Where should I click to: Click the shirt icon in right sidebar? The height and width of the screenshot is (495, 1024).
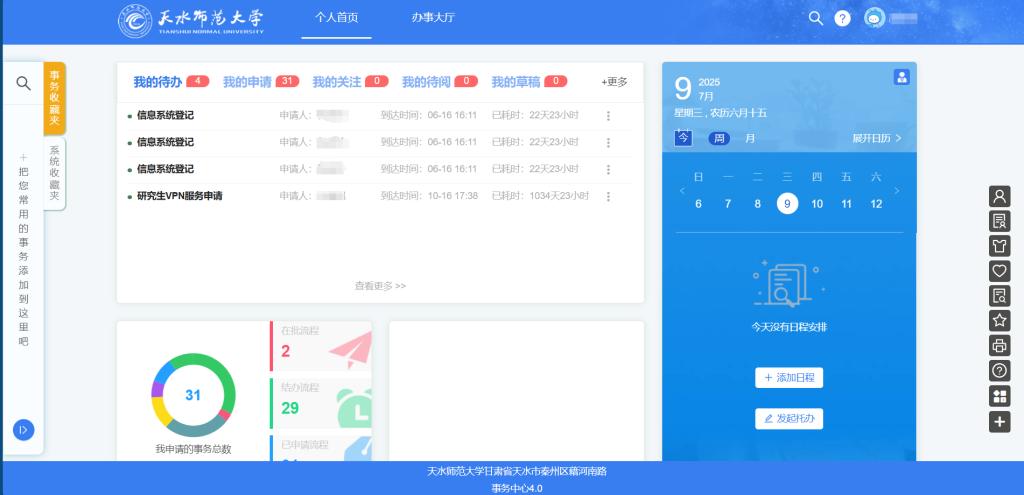(x=999, y=245)
